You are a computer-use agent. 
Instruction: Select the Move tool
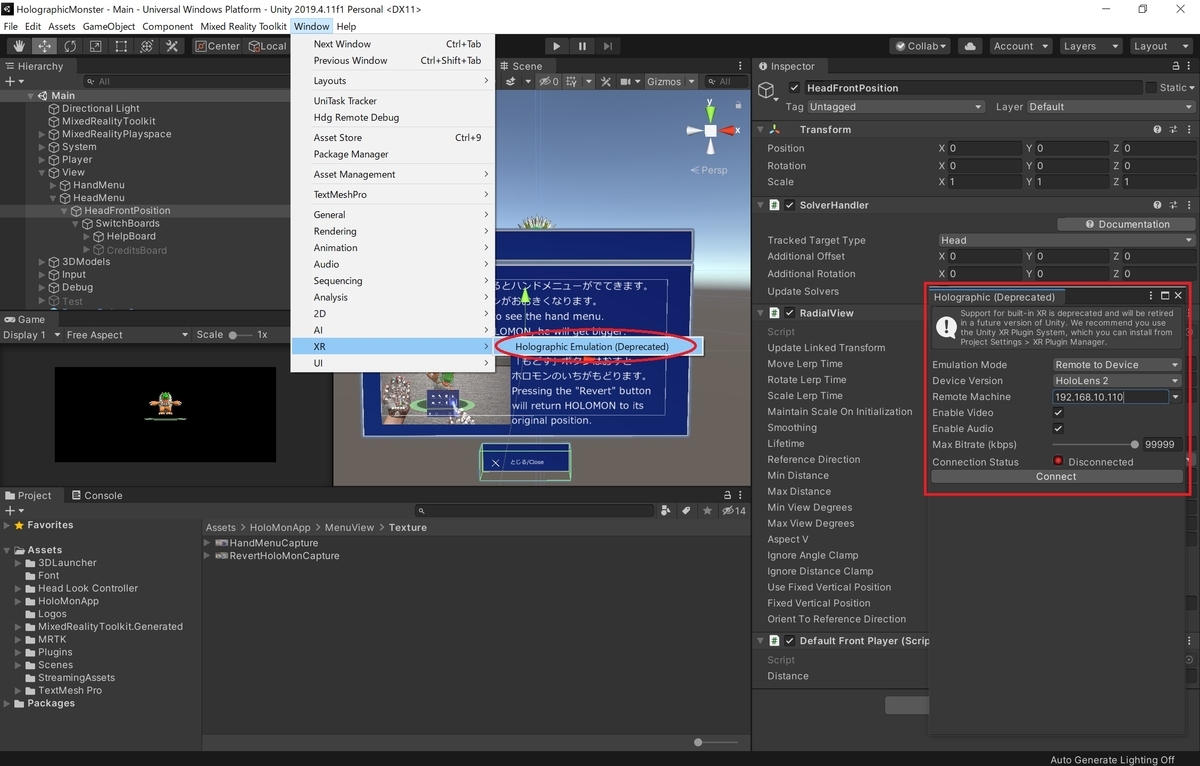pos(45,46)
